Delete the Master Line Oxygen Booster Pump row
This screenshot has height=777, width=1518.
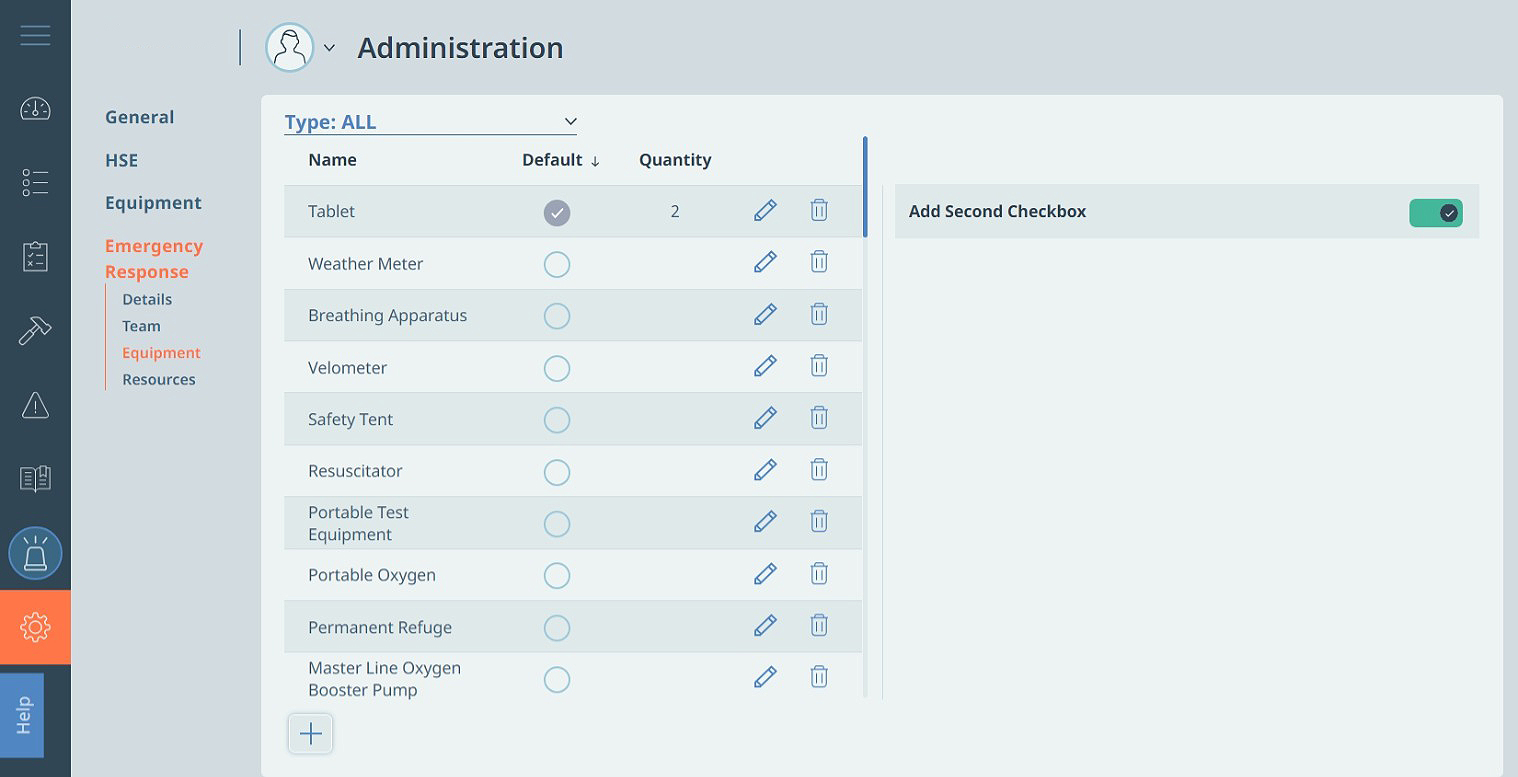pyautogui.click(x=819, y=678)
